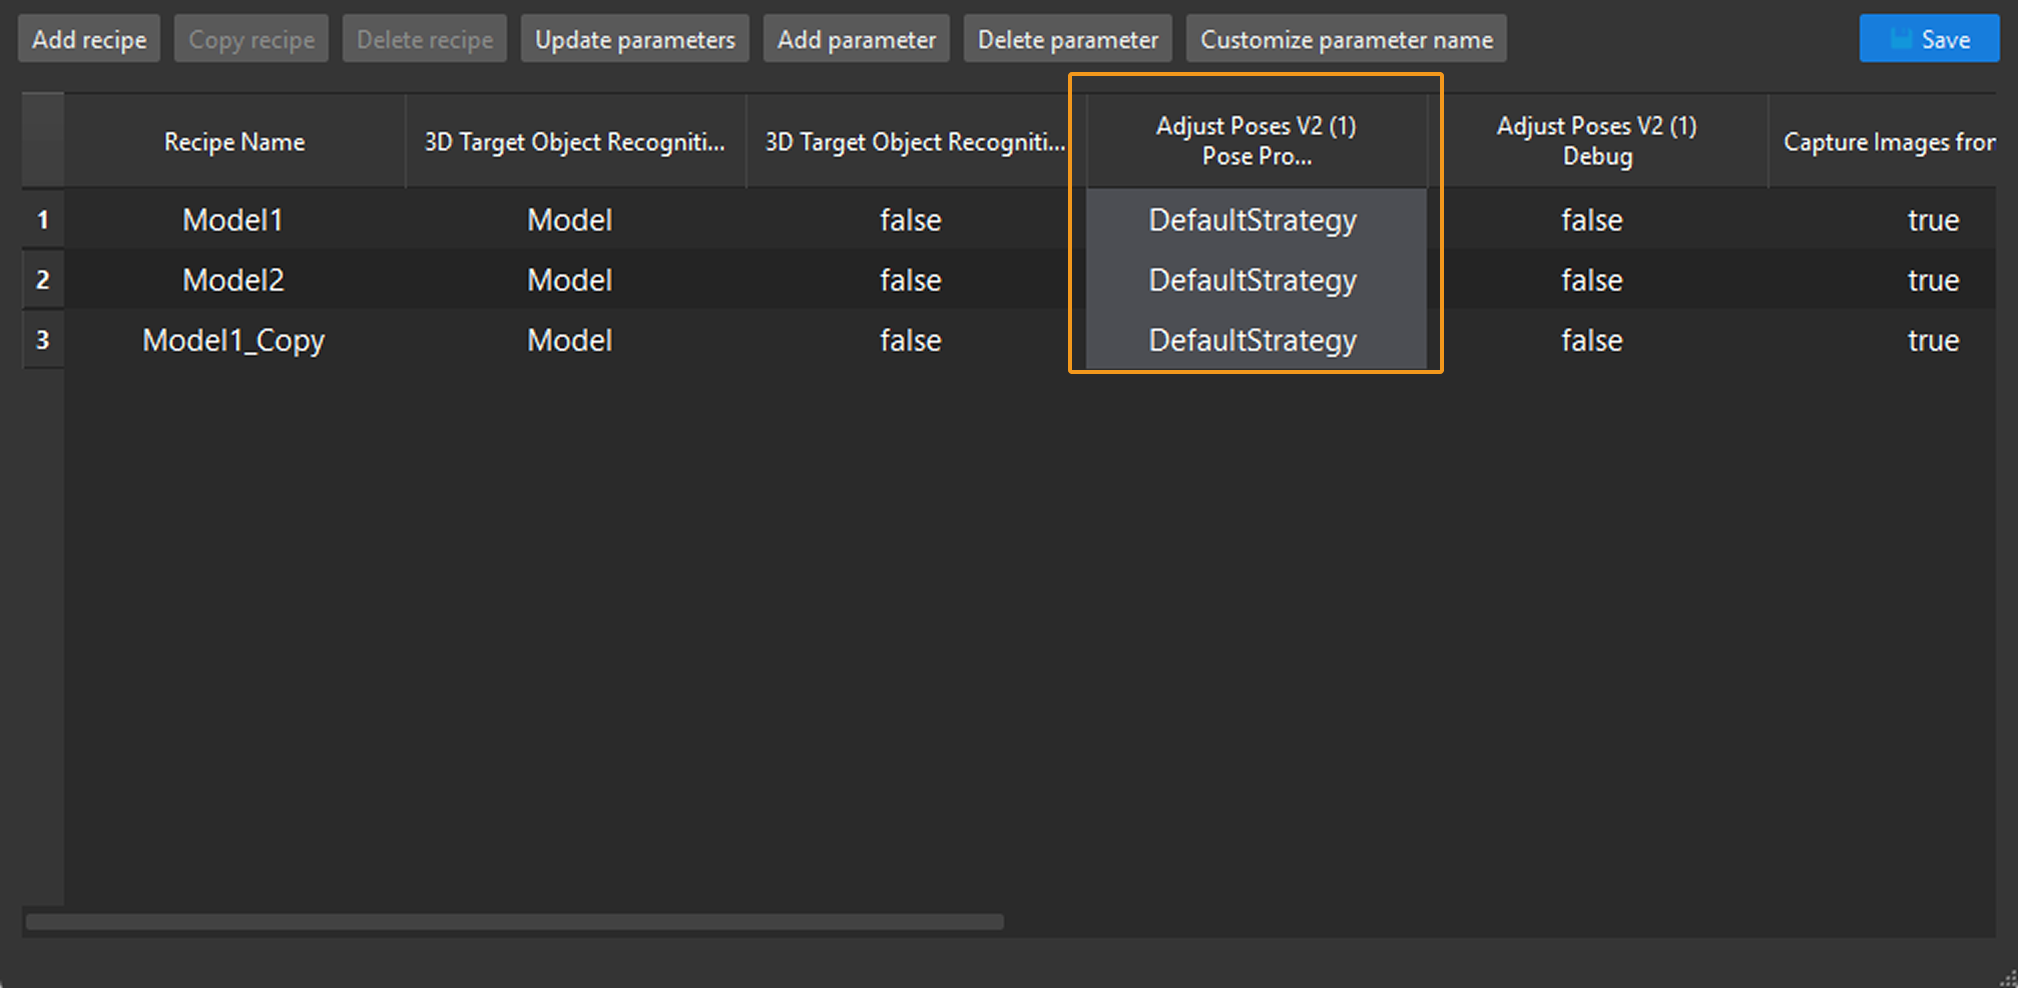The height and width of the screenshot is (988, 2018).
Task: Toggle the Debug false value for Model1
Action: coord(1590,219)
